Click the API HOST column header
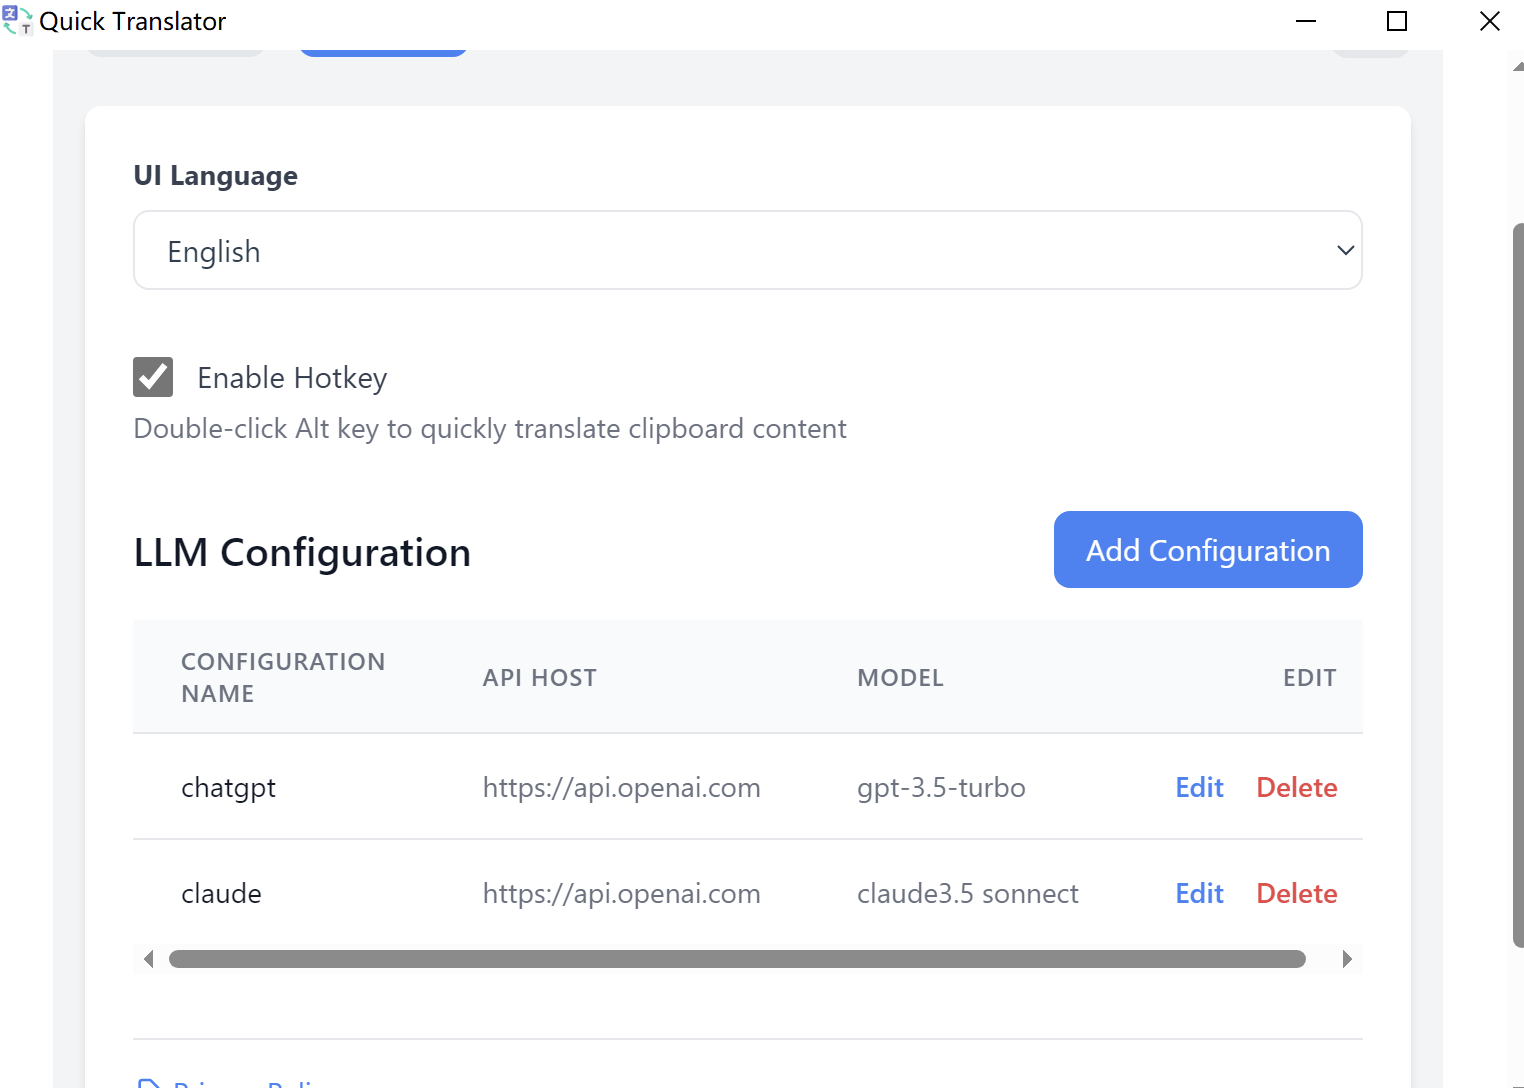Viewport: 1524px width, 1088px height. (x=539, y=678)
